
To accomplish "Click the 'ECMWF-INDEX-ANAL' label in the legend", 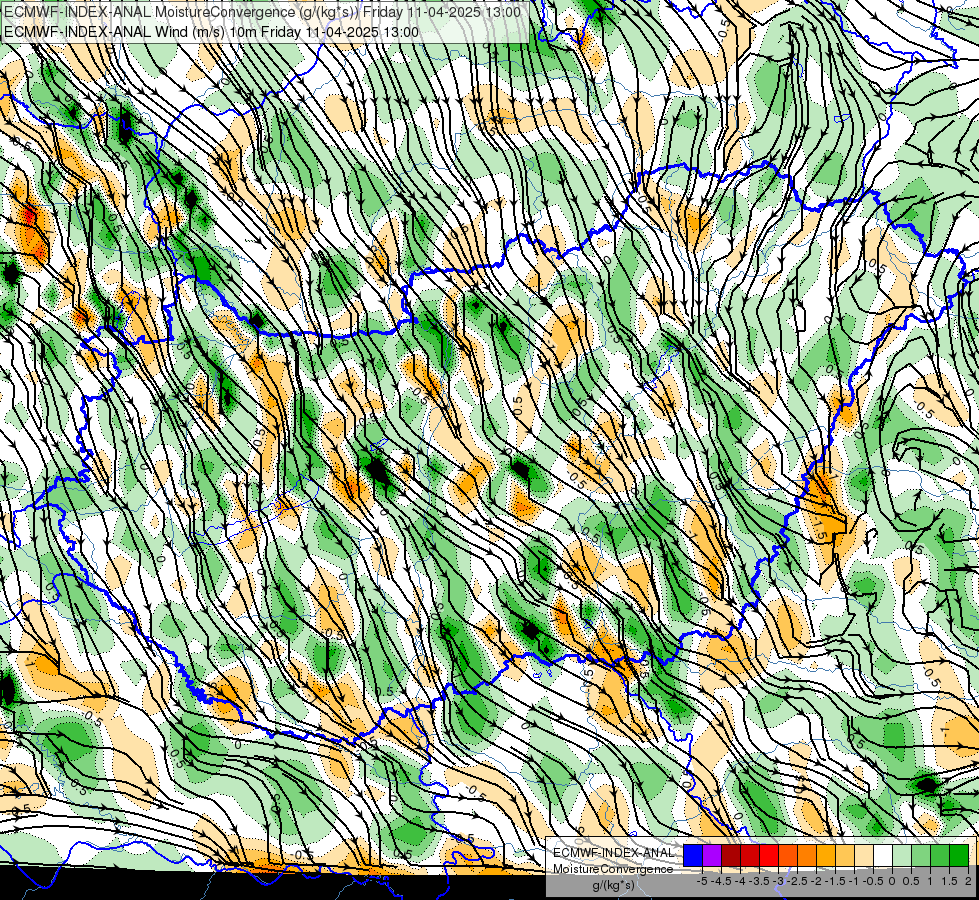I will pyautogui.click(x=613, y=853).
